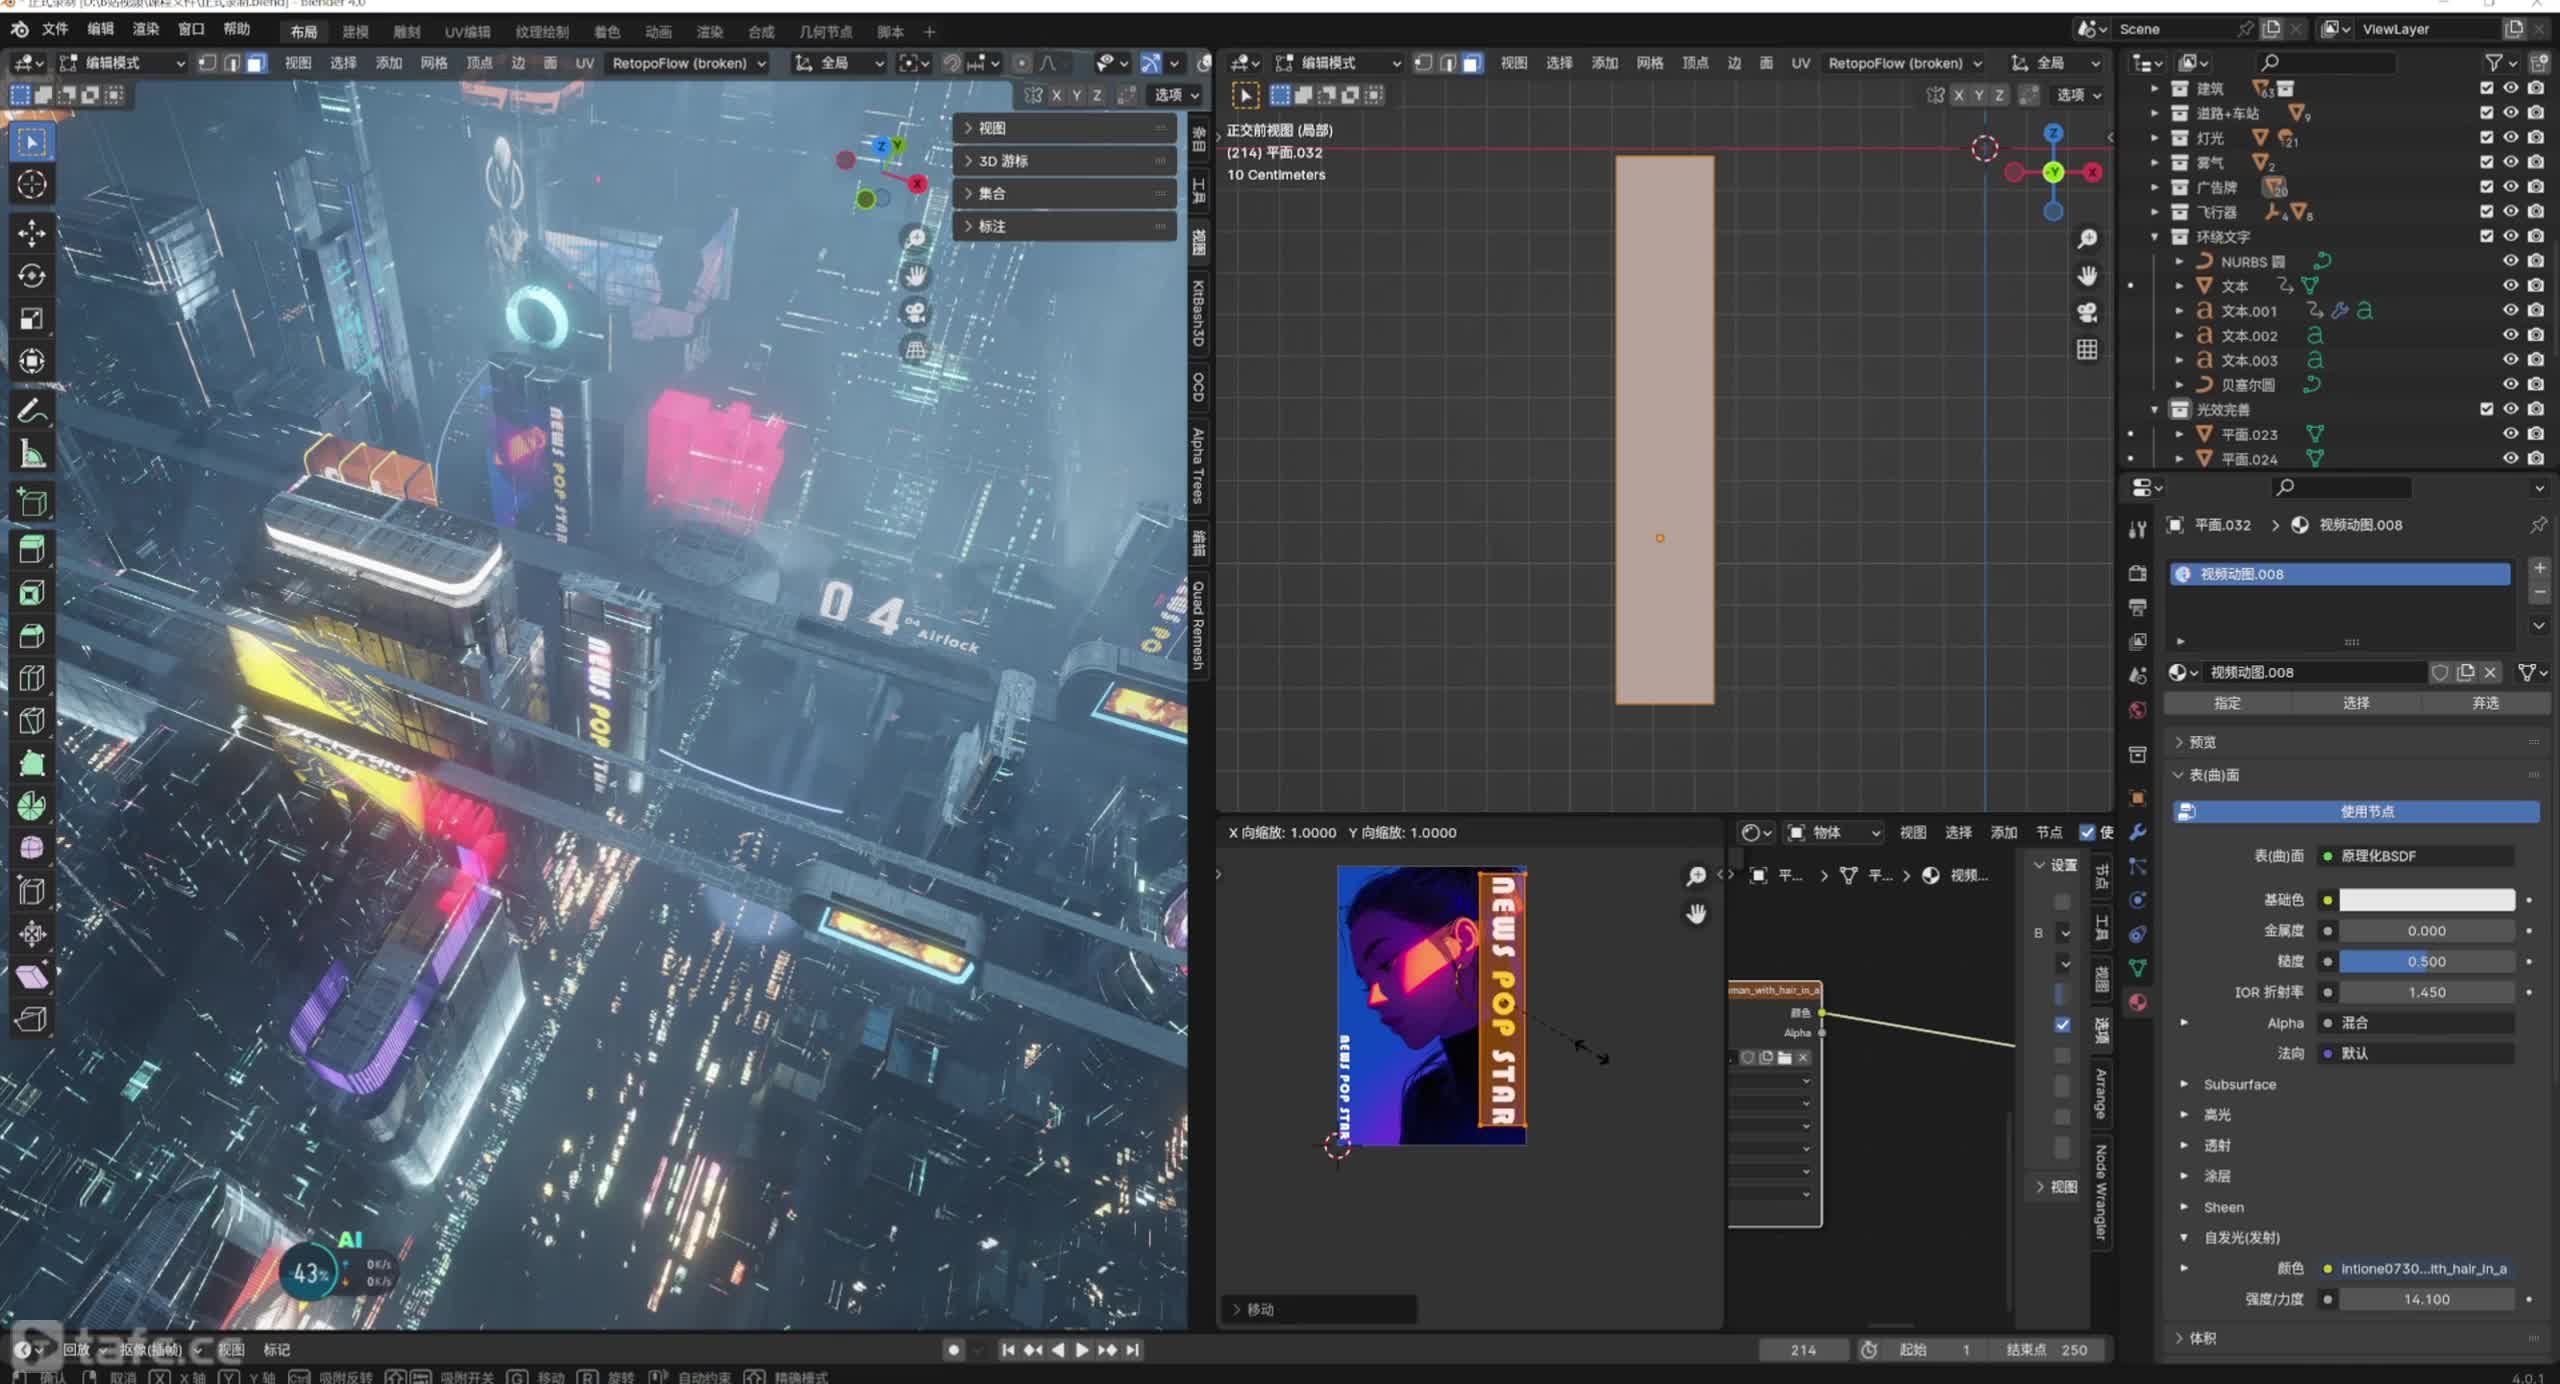Hide 建筑 collection with eye icon
The image size is (2560, 1384).
tap(2511, 88)
